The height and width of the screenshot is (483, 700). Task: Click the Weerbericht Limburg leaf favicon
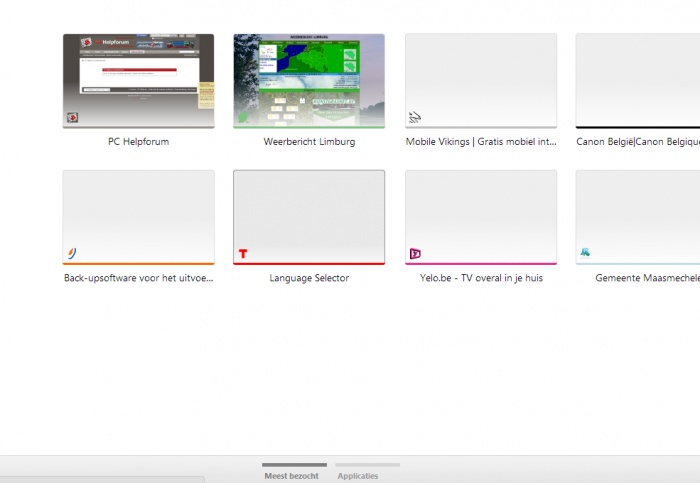coord(243,117)
